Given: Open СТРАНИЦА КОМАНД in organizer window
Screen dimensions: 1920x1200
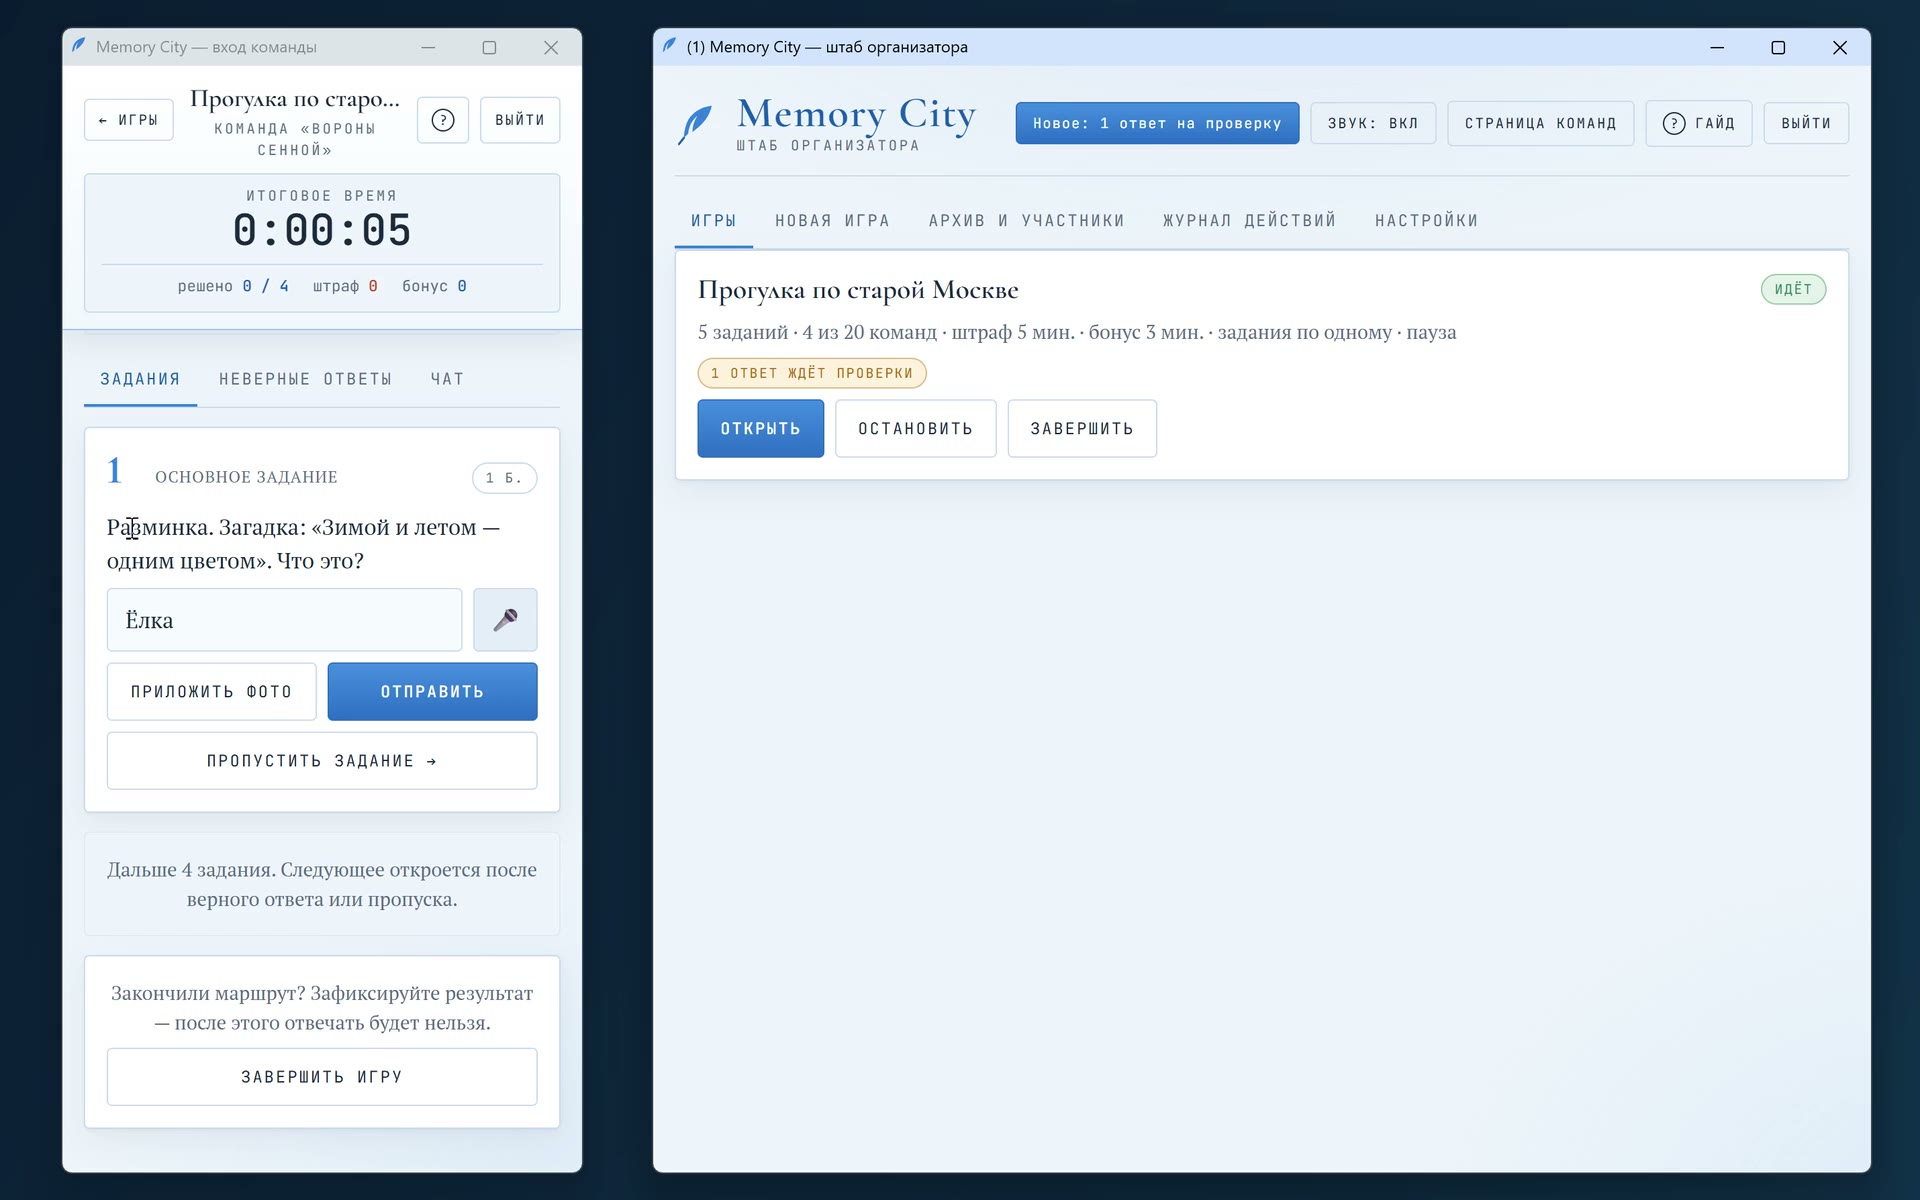Looking at the screenshot, I should pos(1540,123).
